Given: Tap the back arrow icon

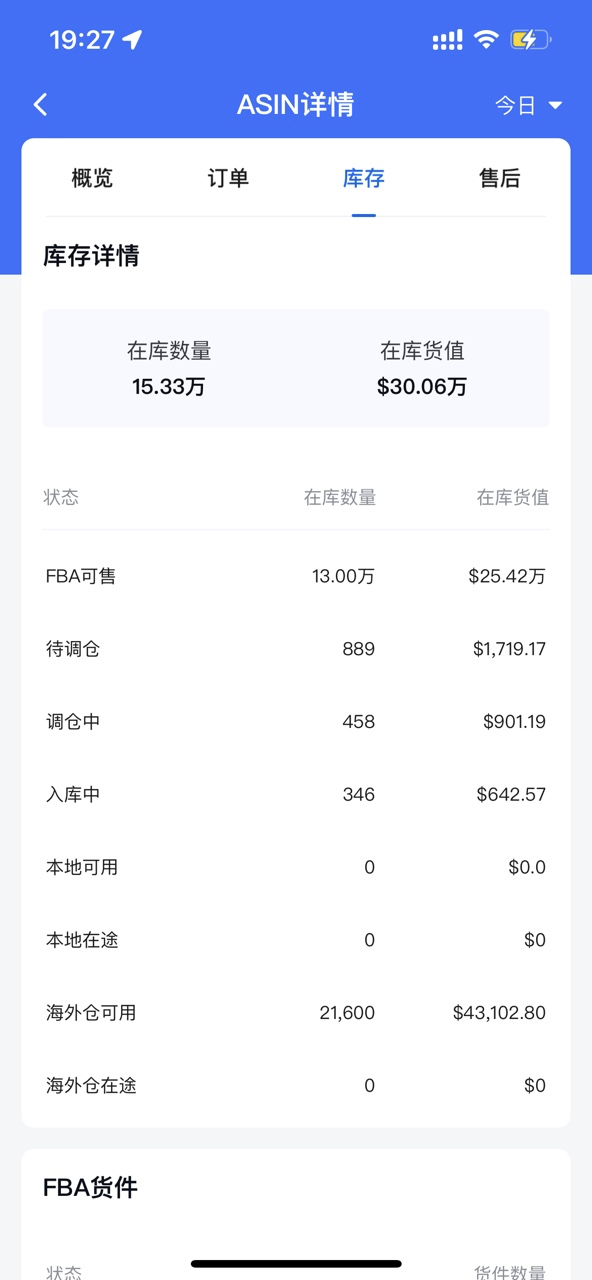Looking at the screenshot, I should (x=40, y=104).
